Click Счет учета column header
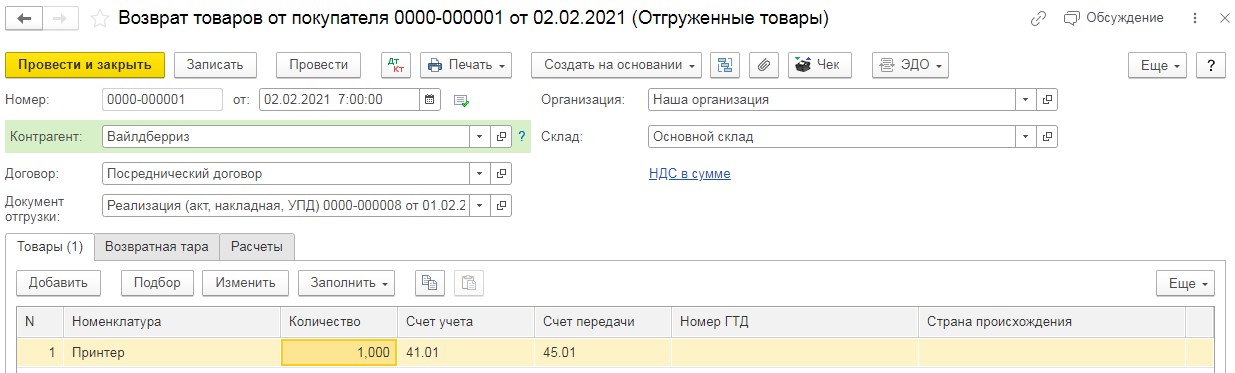Viewport: 1235px width, 373px height. (466, 322)
